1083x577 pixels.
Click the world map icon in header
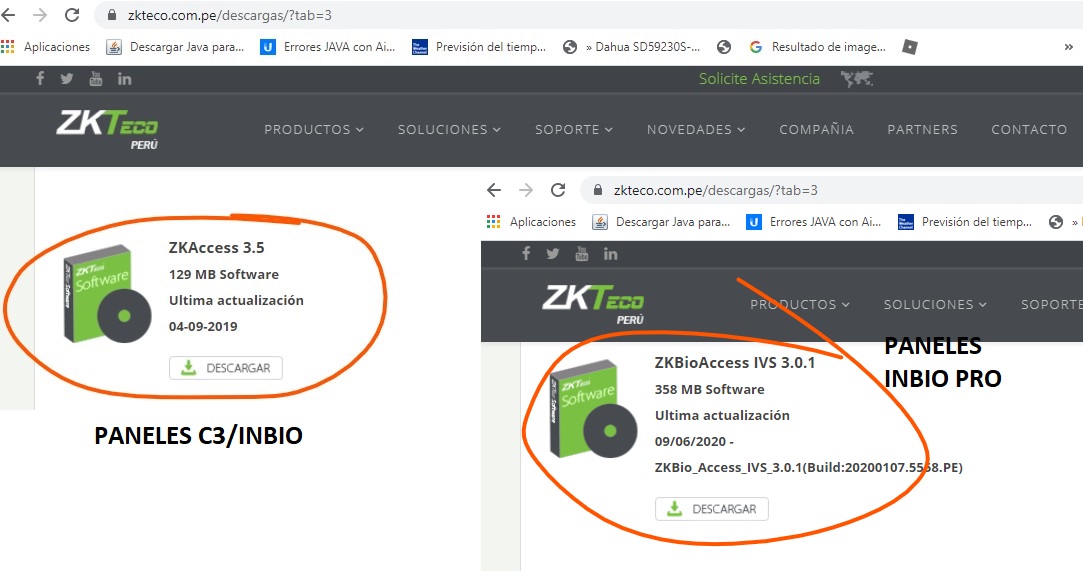857,79
